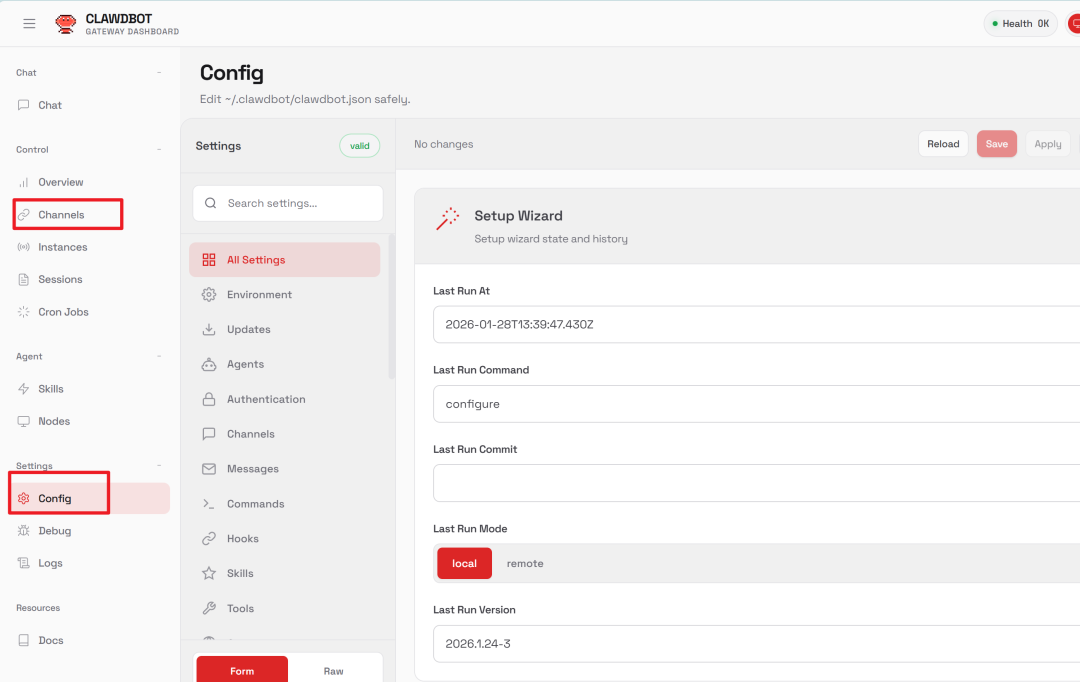The width and height of the screenshot is (1080, 682).
Task: Click the Cron Jobs spinner icon
Action: (23, 311)
